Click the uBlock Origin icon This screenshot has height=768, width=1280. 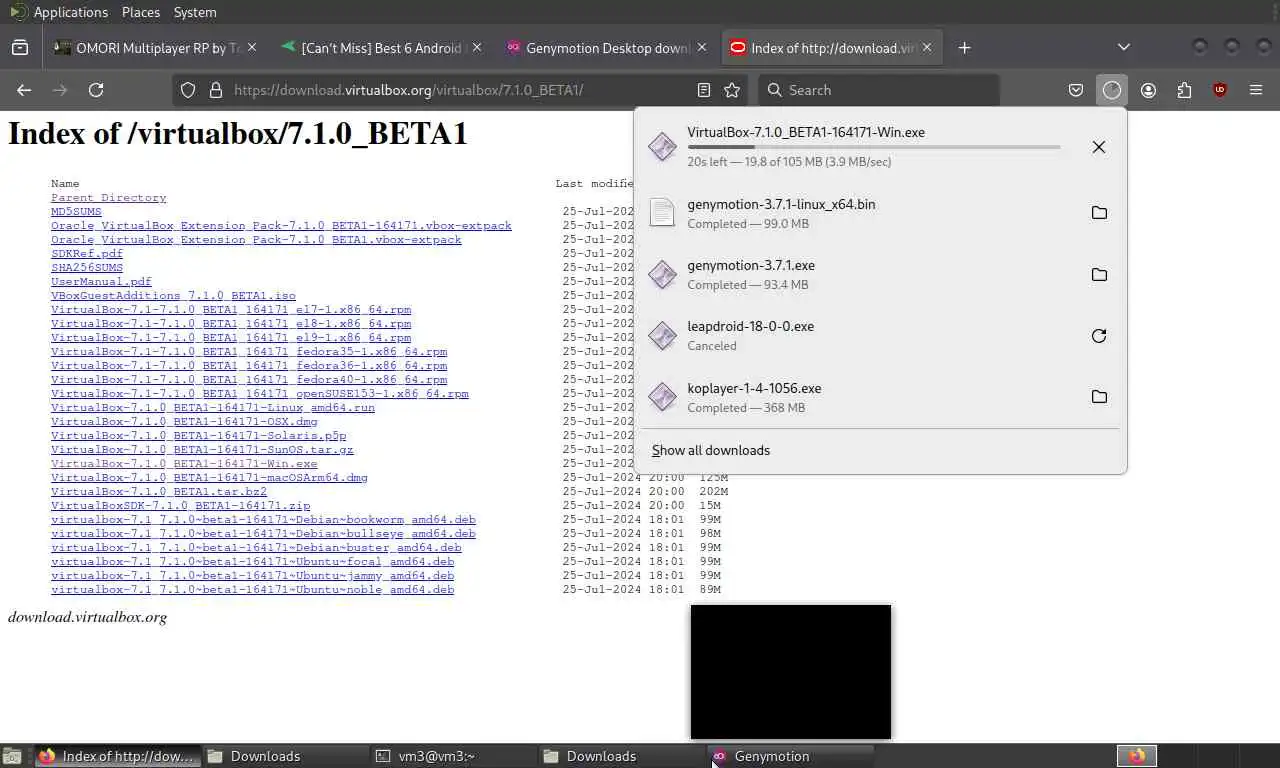point(1220,90)
